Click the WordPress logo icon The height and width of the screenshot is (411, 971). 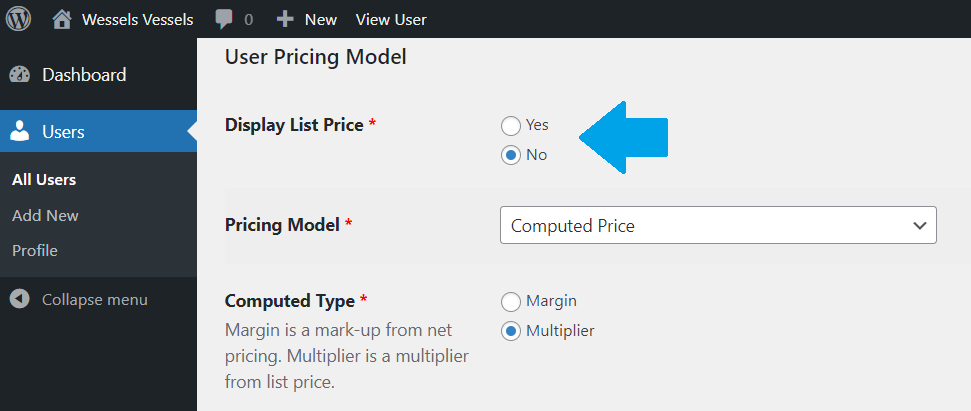(19, 19)
